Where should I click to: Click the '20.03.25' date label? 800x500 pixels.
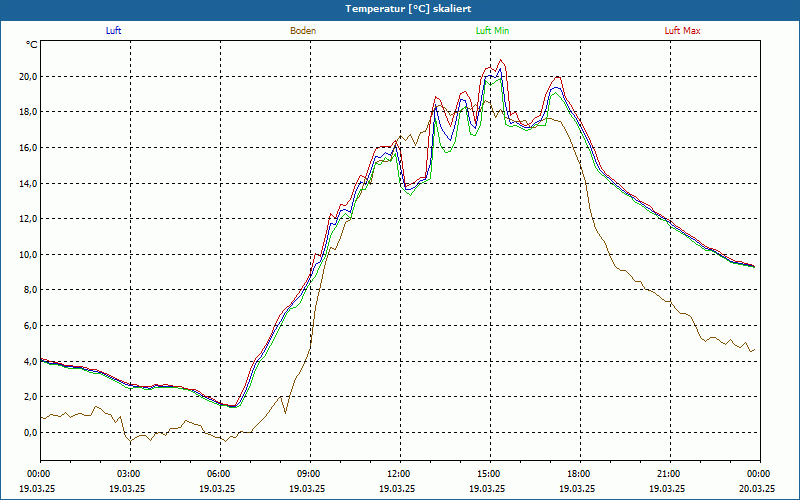coord(757,488)
